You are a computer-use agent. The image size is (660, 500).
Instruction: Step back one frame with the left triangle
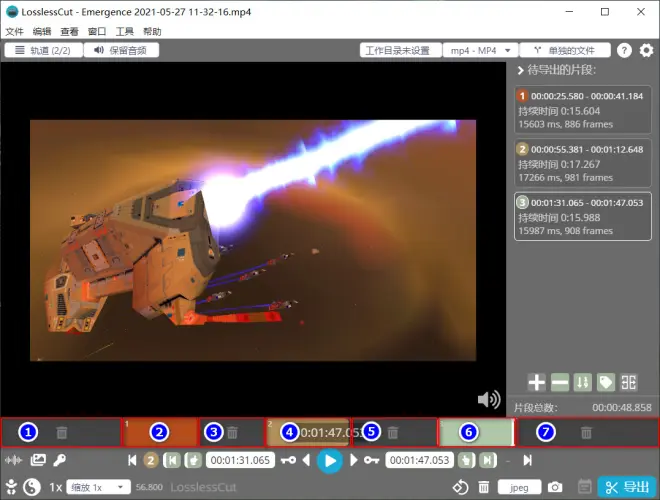[306, 460]
